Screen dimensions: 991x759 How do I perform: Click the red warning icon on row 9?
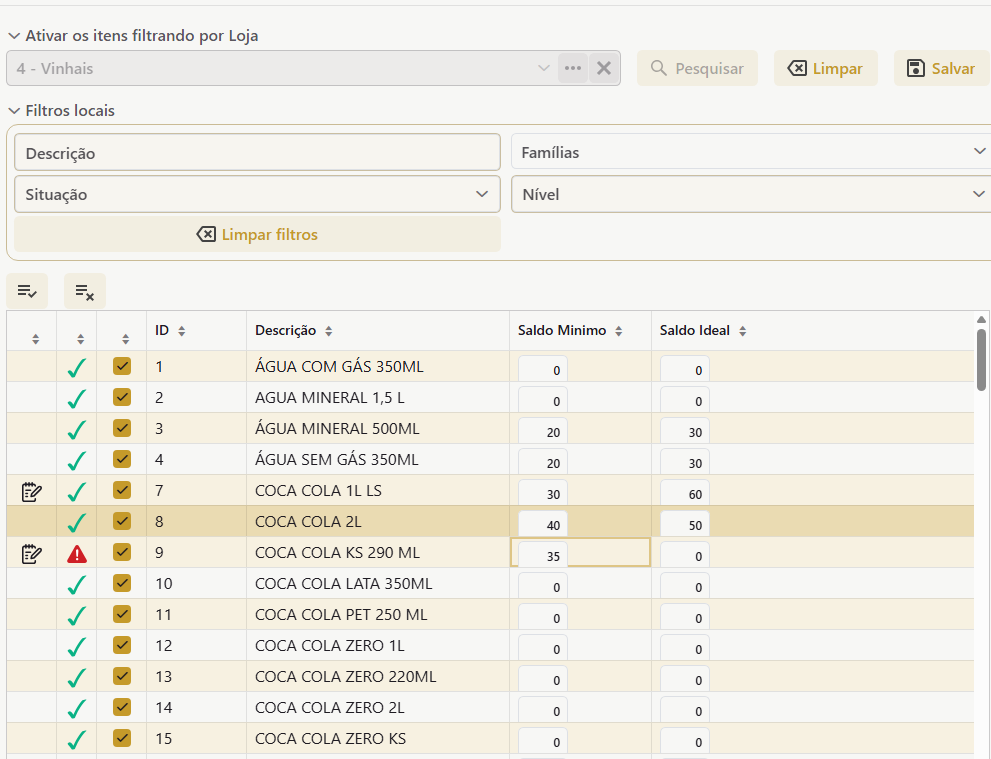77,553
